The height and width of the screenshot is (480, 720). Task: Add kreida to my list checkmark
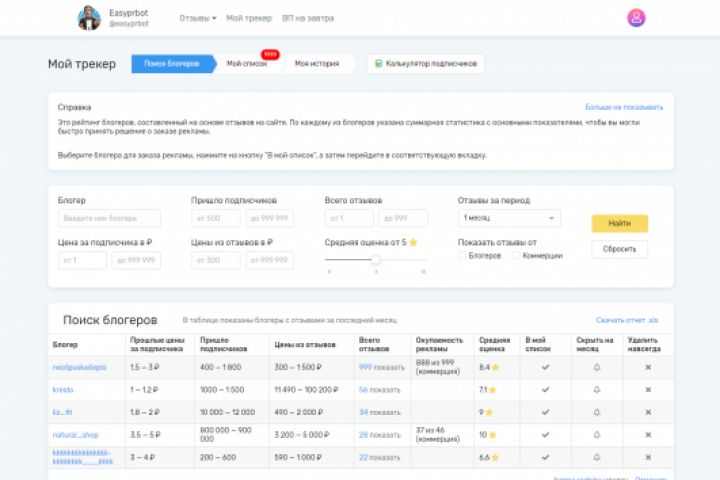(545, 390)
